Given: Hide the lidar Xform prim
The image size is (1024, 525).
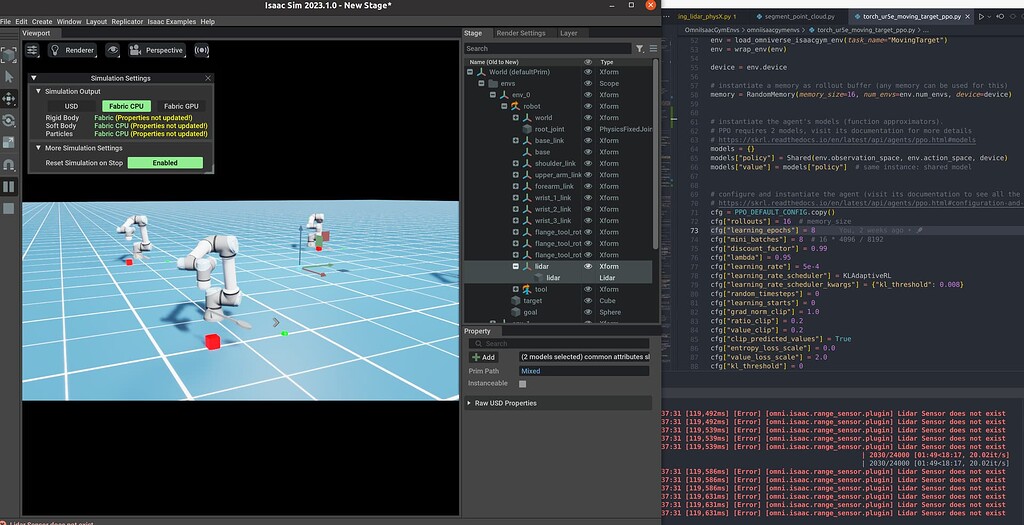Looking at the screenshot, I should coord(588,266).
